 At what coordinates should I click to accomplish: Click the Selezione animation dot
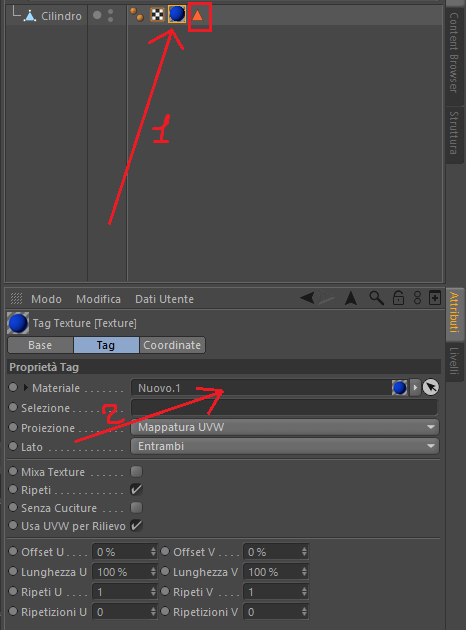tap(13, 407)
